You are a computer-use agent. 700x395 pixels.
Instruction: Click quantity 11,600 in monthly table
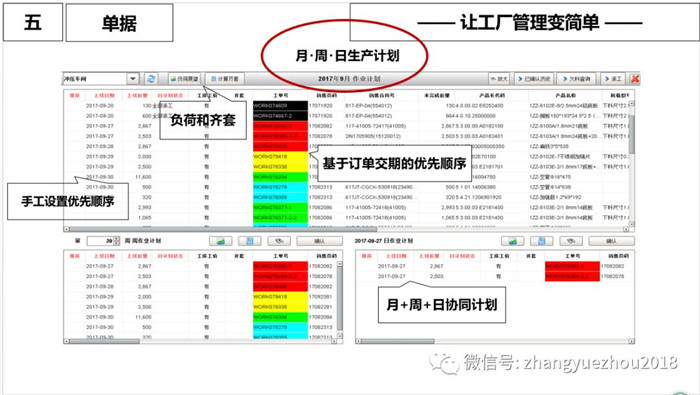point(143,177)
